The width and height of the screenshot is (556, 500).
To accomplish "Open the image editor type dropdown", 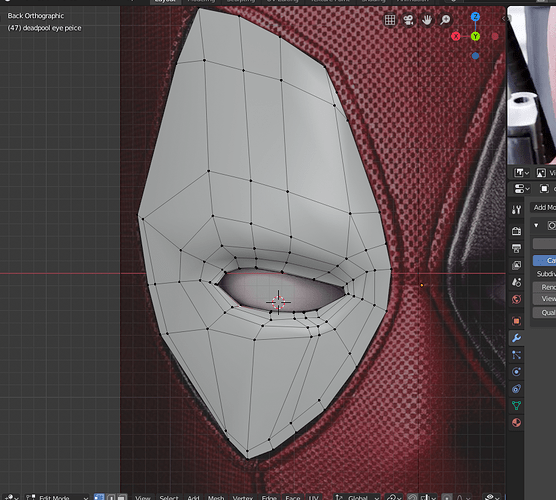I will [x=522, y=173].
